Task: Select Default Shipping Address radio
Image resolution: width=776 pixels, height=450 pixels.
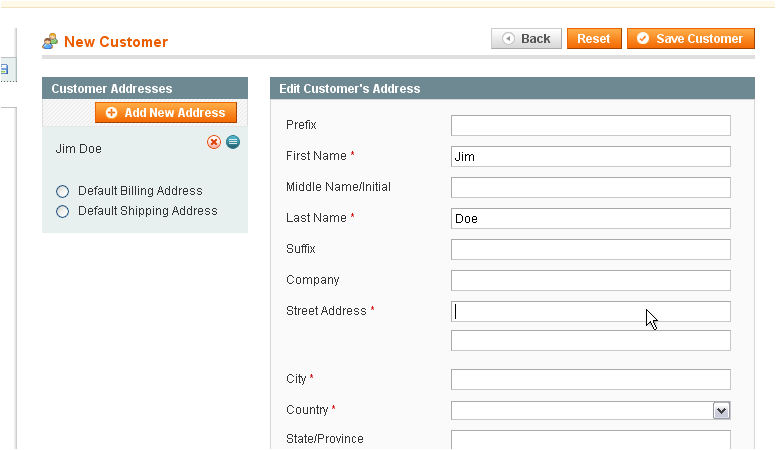Action: coord(62,211)
